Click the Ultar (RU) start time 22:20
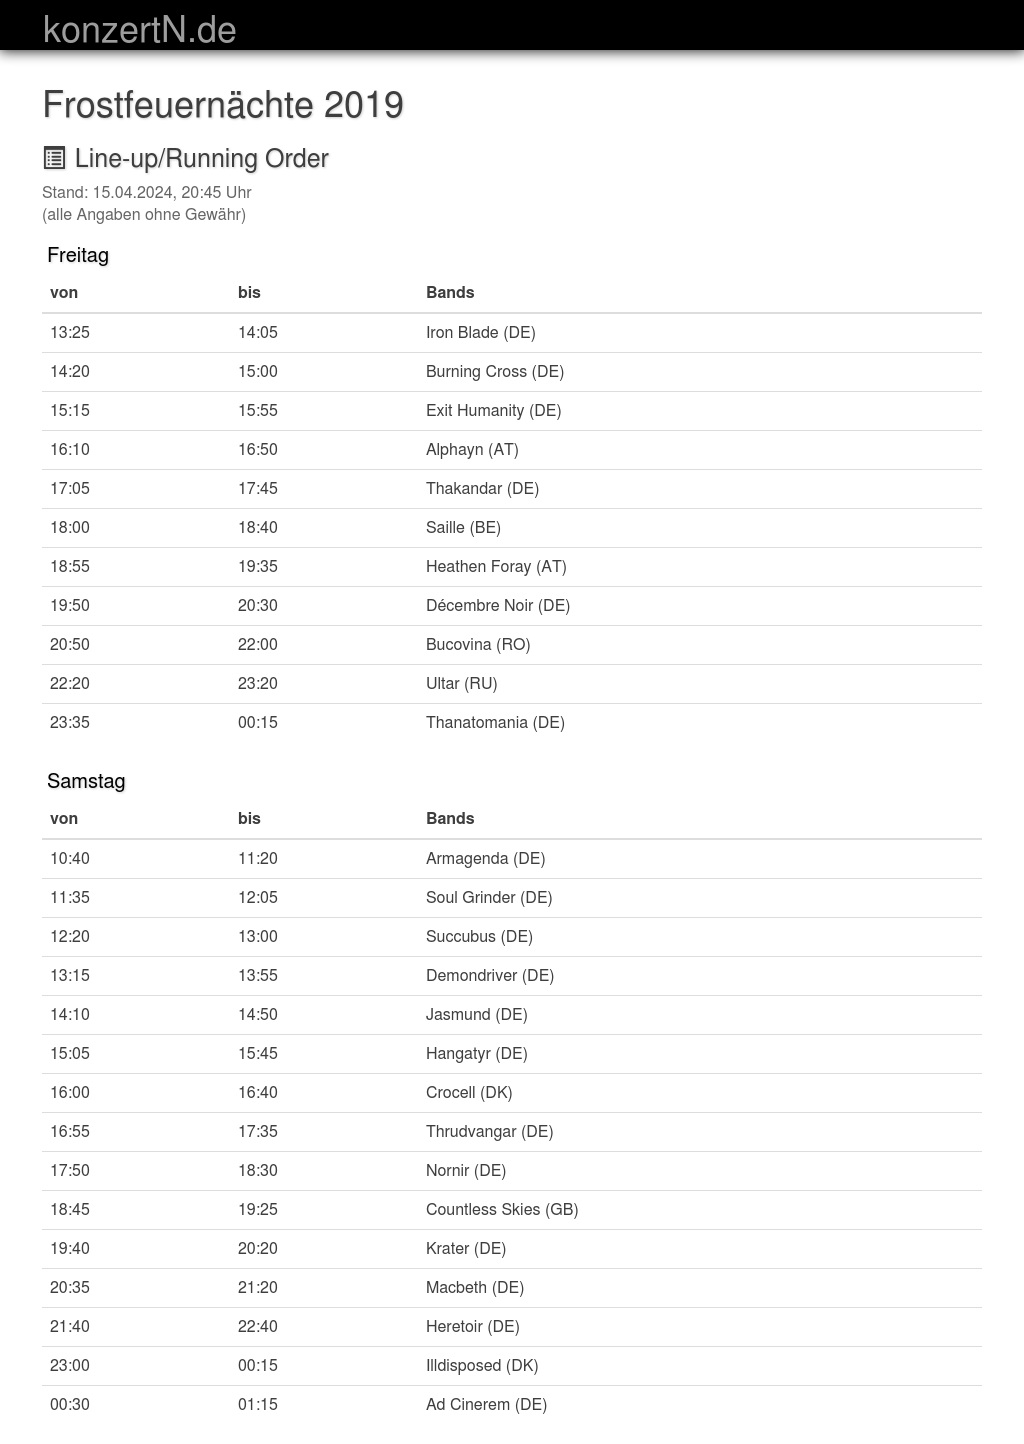 point(70,683)
